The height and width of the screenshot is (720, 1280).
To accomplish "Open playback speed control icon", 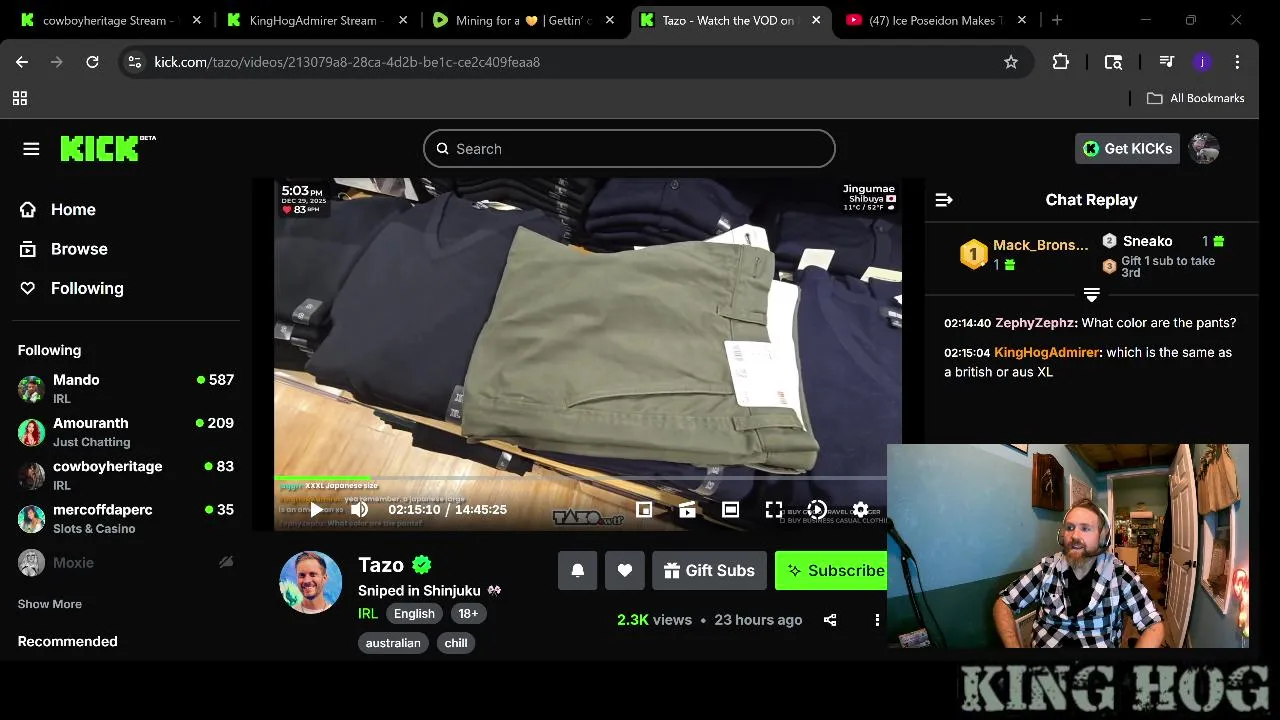I will click(x=817, y=510).
